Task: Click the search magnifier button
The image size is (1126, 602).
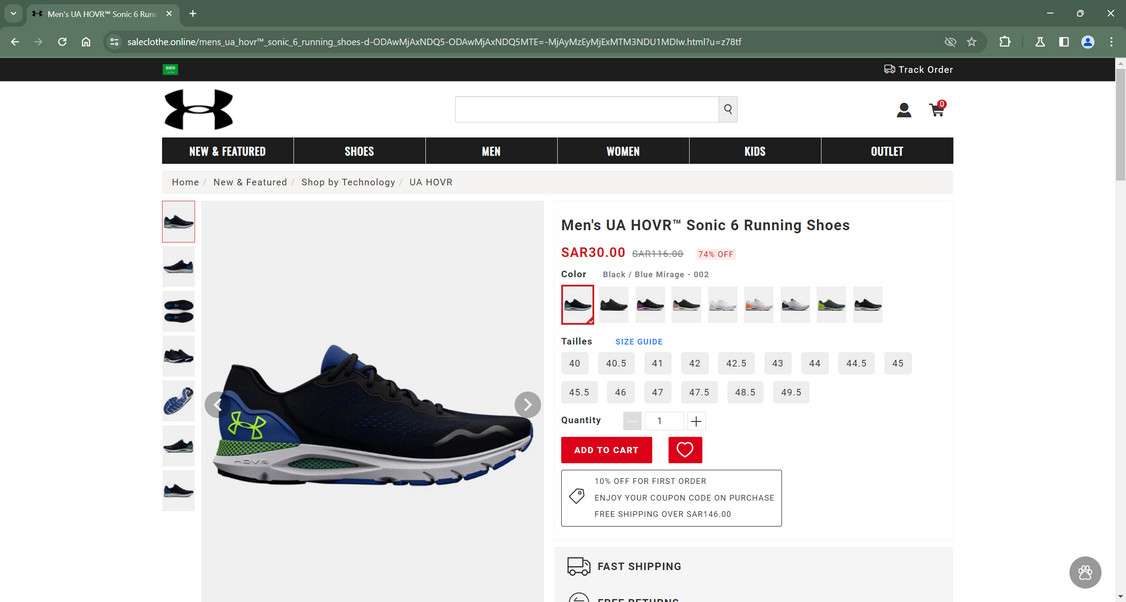Action: click(x=727, y=109)
